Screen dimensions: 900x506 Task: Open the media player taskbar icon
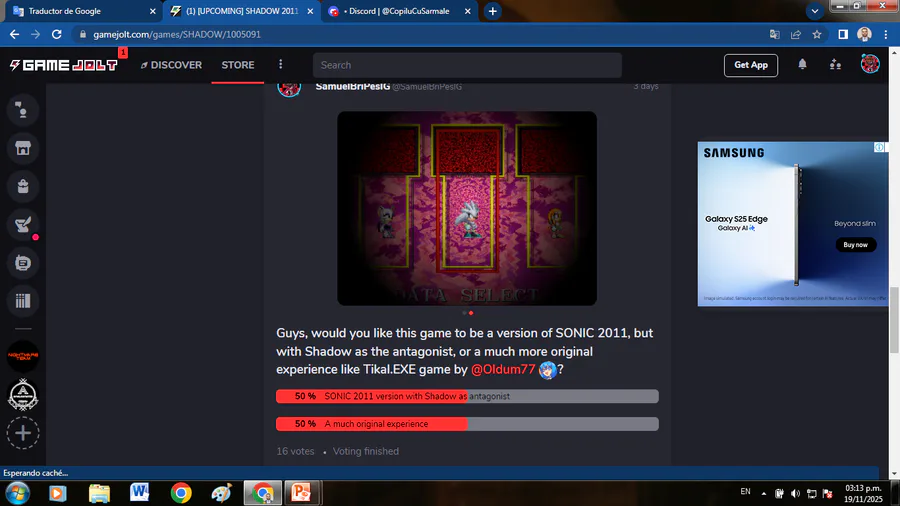click(57, 493)
